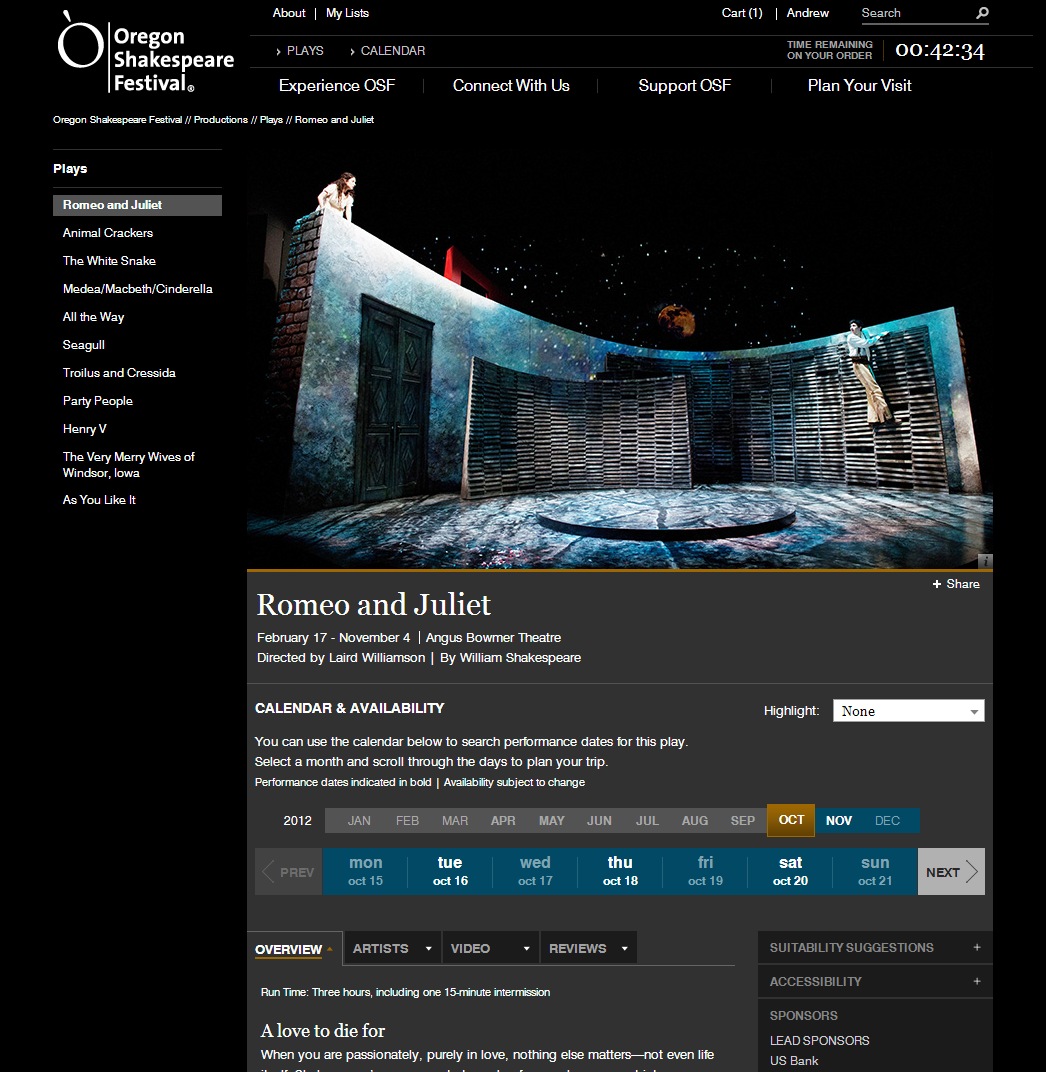Viewport: 1046px width, 1072px height.
Task: Expand the ACCESSIBILITY section
Action: [875, 982]
